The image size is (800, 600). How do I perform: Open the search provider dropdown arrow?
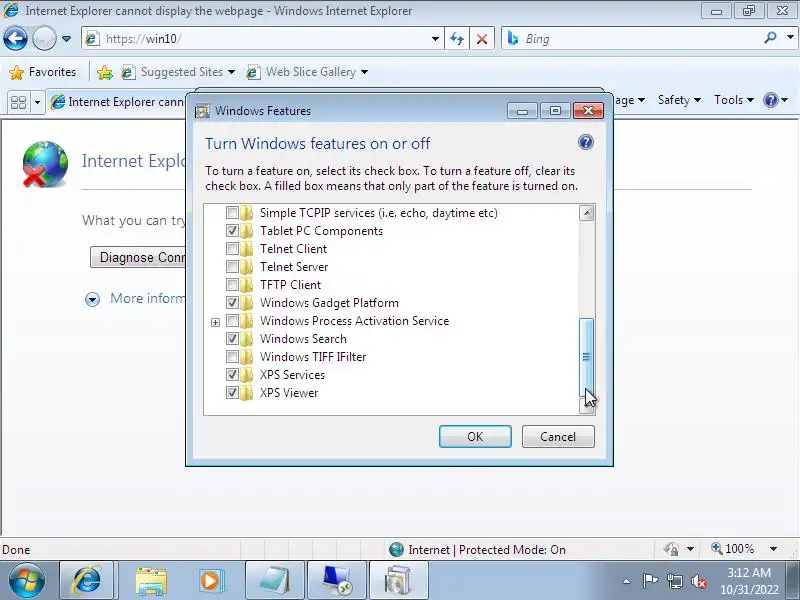(x=790, y=38)
